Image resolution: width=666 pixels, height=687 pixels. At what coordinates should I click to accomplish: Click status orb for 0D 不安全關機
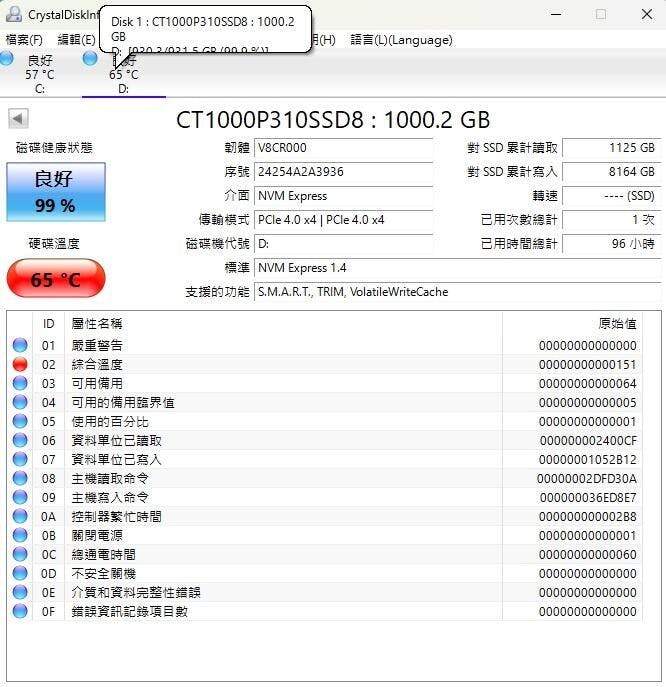click(20, 573)
